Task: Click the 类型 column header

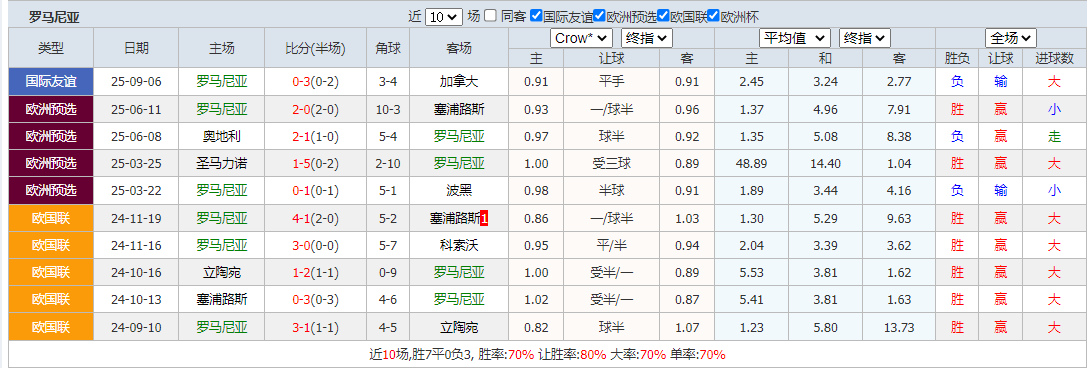Action: pyautogui.click(x=51, y=48)
